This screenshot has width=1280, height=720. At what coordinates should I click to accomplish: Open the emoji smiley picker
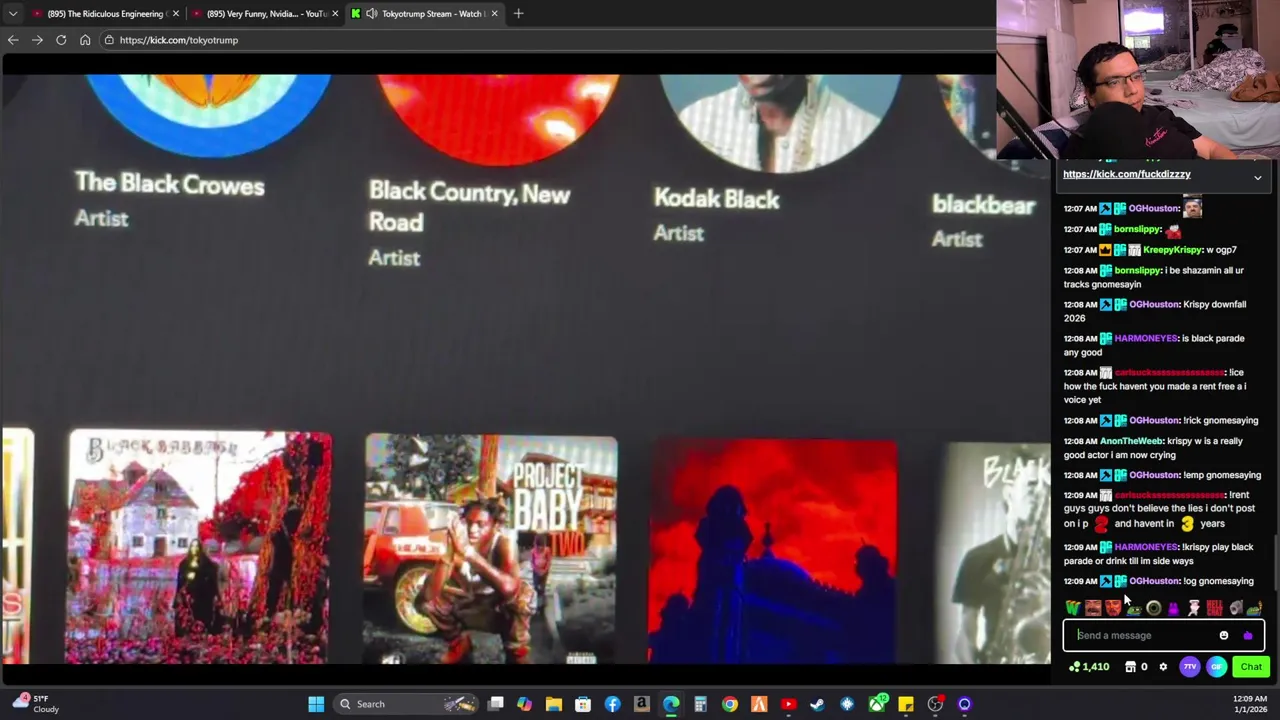click(x=1224, y=635)
